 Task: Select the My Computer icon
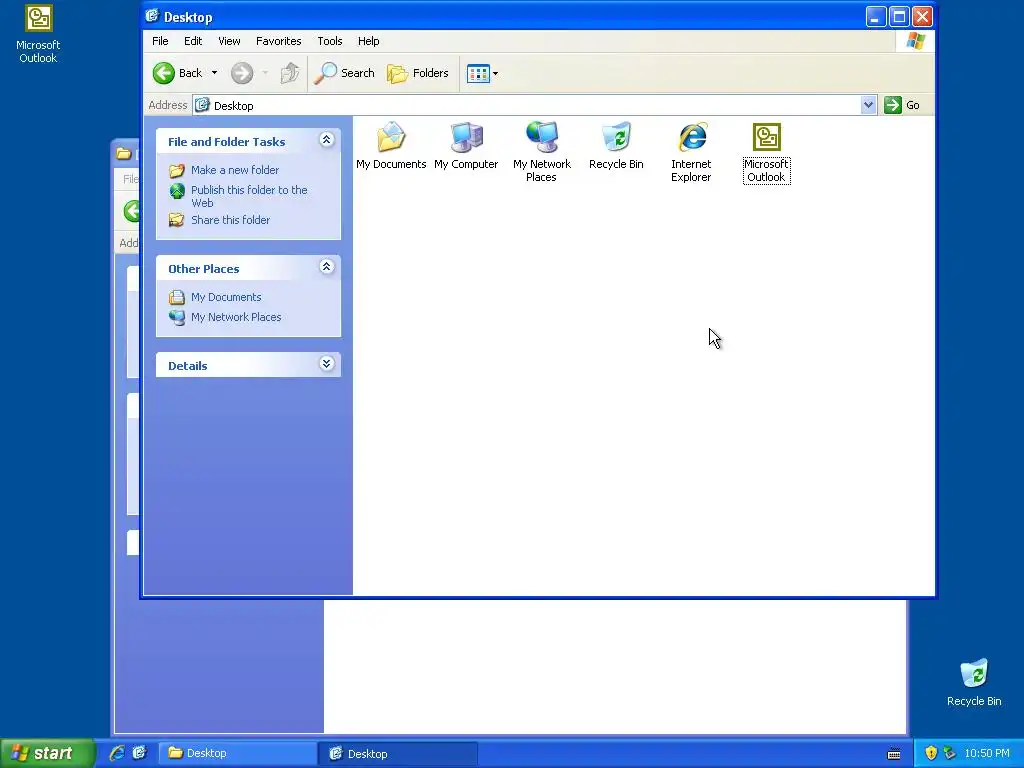466,145
